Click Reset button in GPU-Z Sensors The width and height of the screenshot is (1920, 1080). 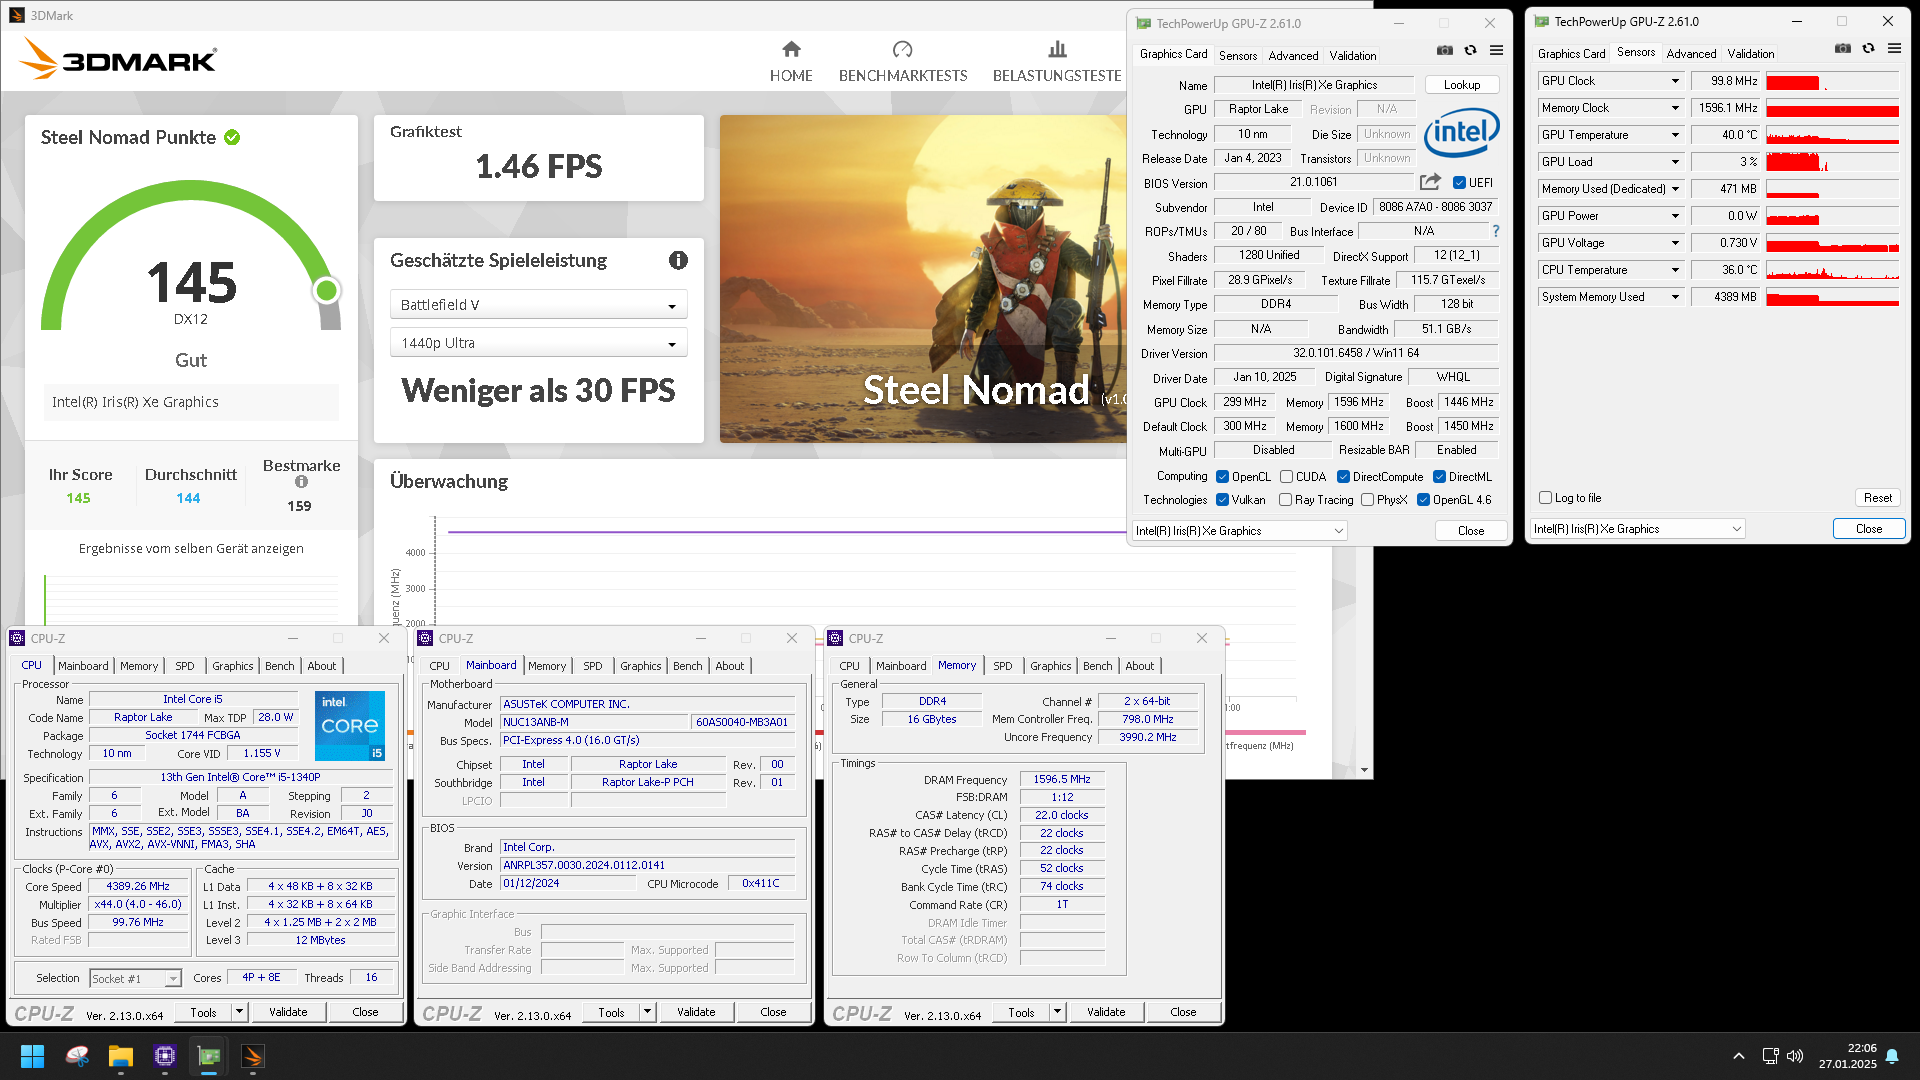click(x=1877, y=498)
